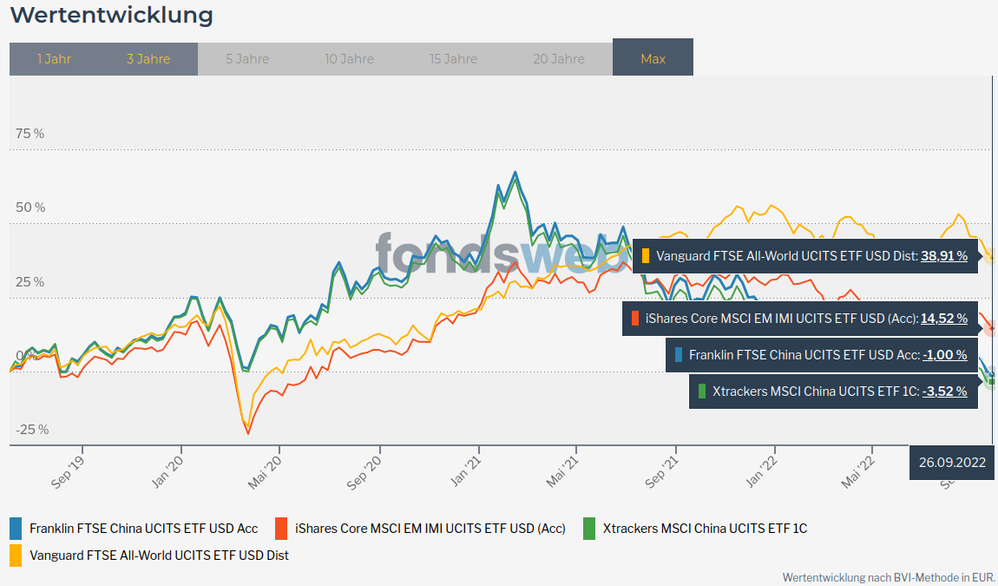The width and height of the screenshot is (998, 586).
Task: Click the orange iShares Core legend swatch
Action: (282, 528)
